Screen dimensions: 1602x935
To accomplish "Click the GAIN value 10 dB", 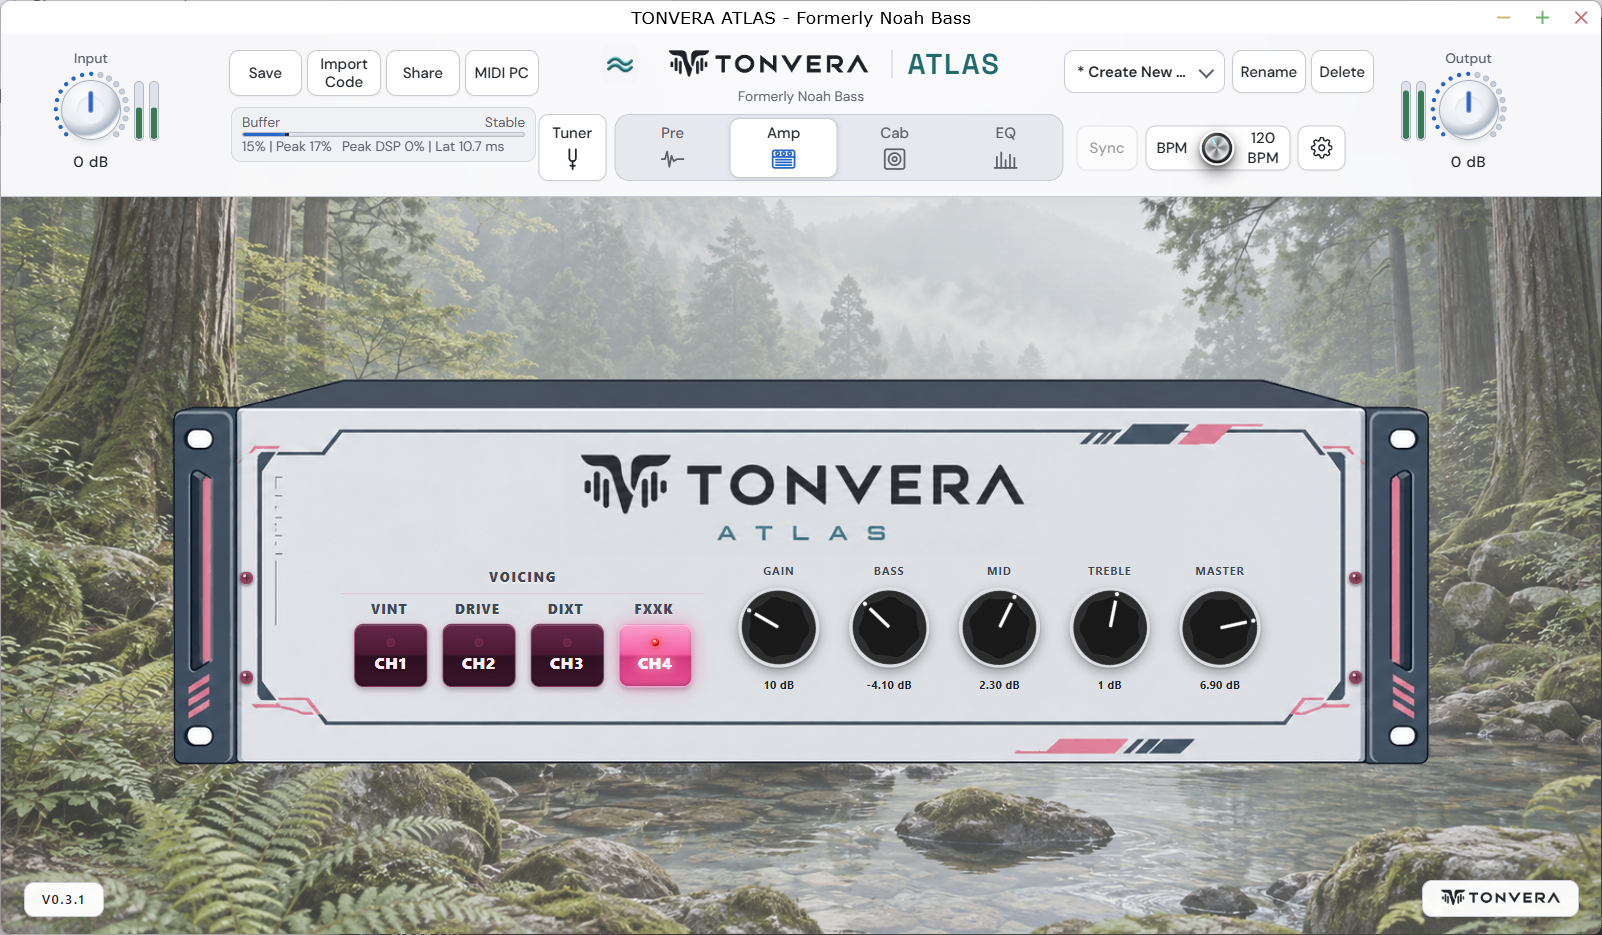I will 778,685.
